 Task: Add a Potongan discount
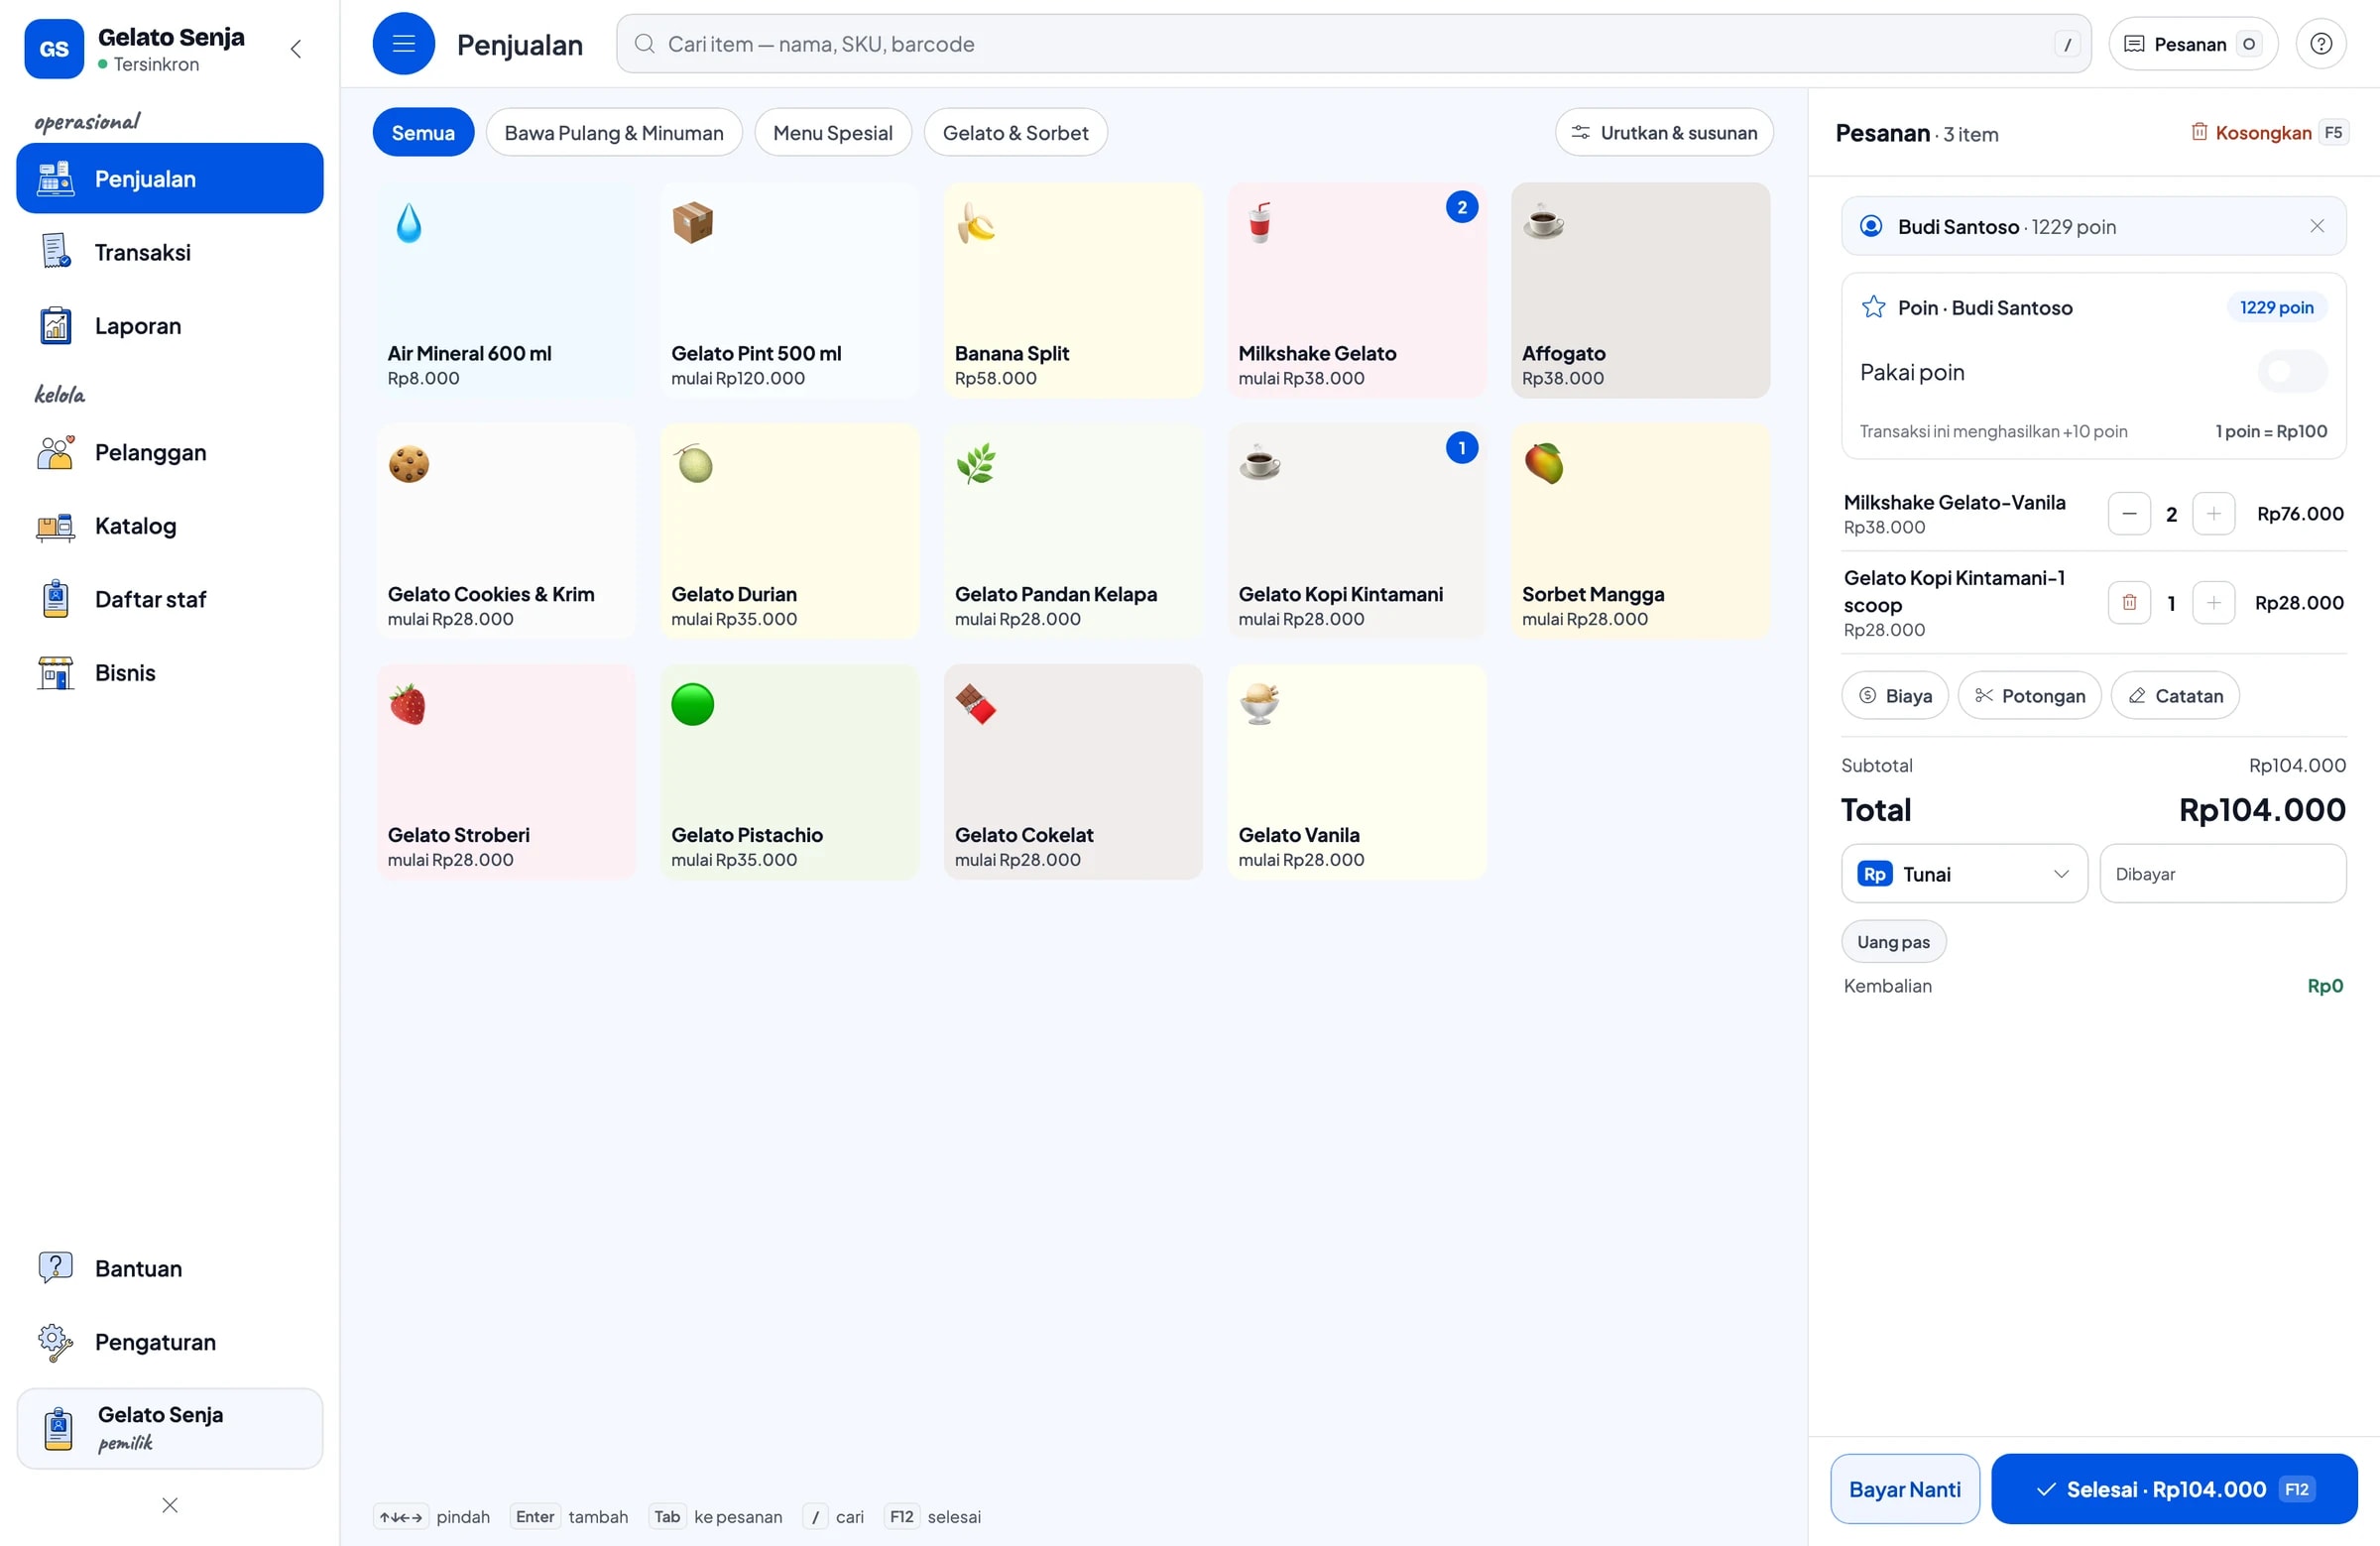point(2029,696)
